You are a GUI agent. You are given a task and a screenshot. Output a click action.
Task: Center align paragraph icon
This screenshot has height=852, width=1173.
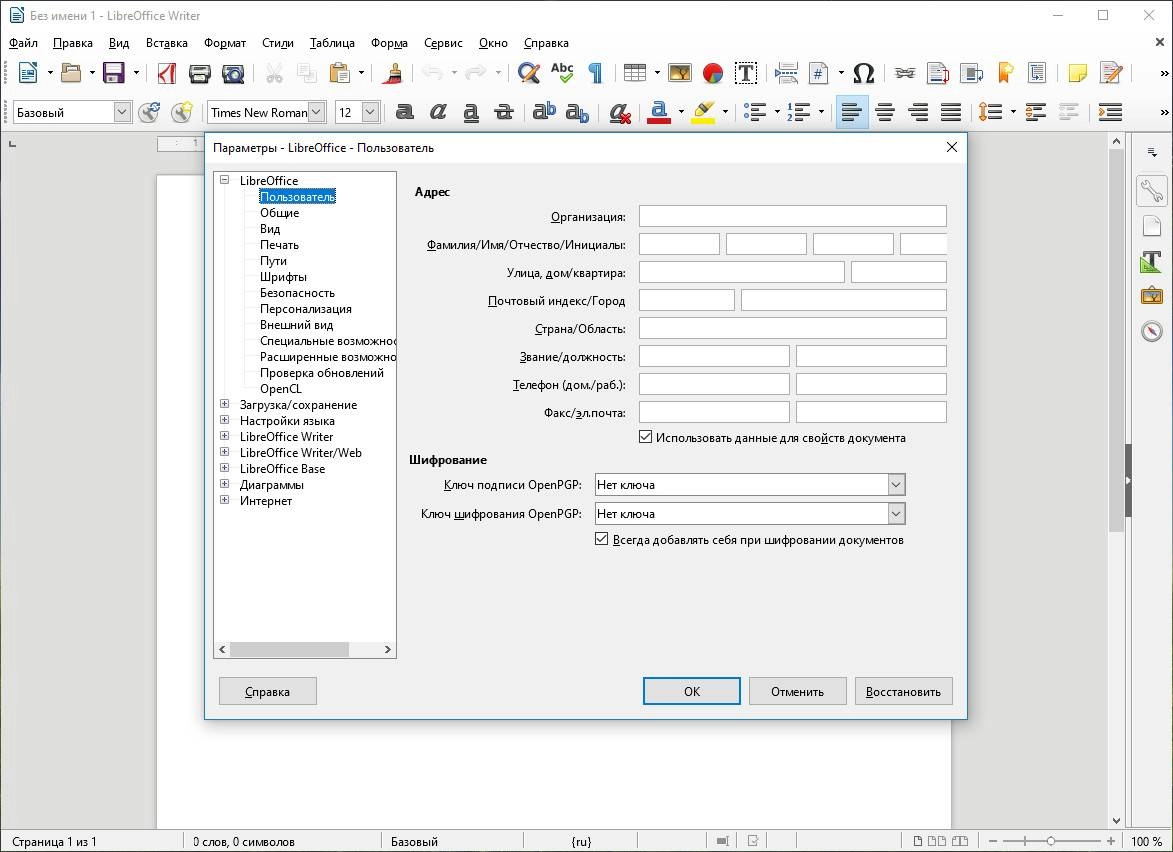pos(885,112)
